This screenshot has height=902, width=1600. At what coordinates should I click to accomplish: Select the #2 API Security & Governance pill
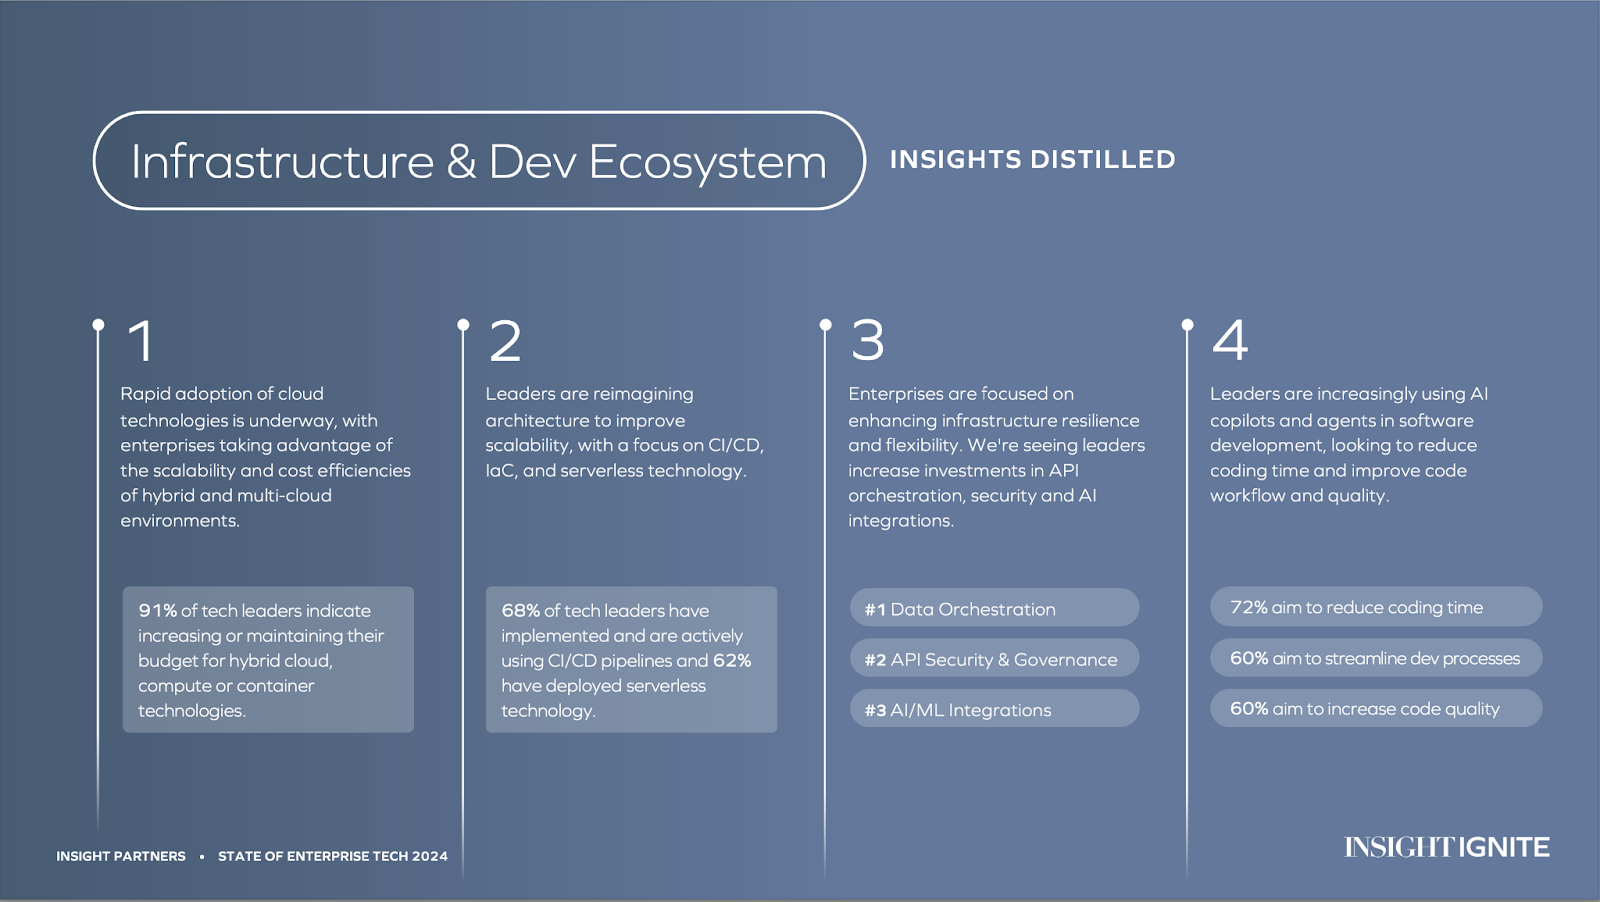(x=994, y=659)
